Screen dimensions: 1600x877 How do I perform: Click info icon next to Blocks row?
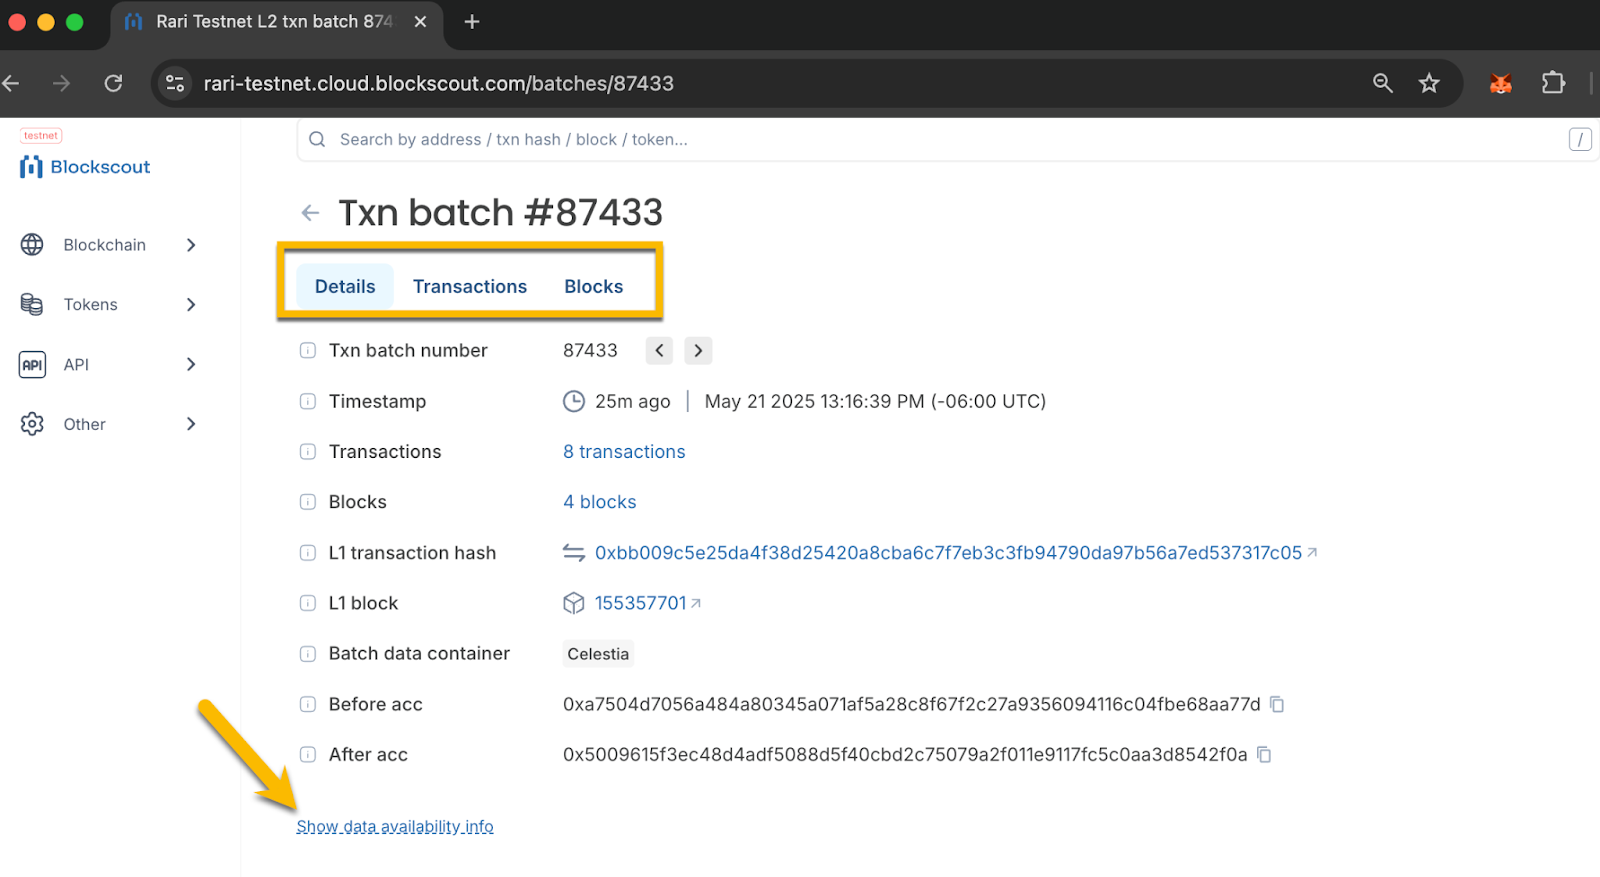[x=308, y=502]
